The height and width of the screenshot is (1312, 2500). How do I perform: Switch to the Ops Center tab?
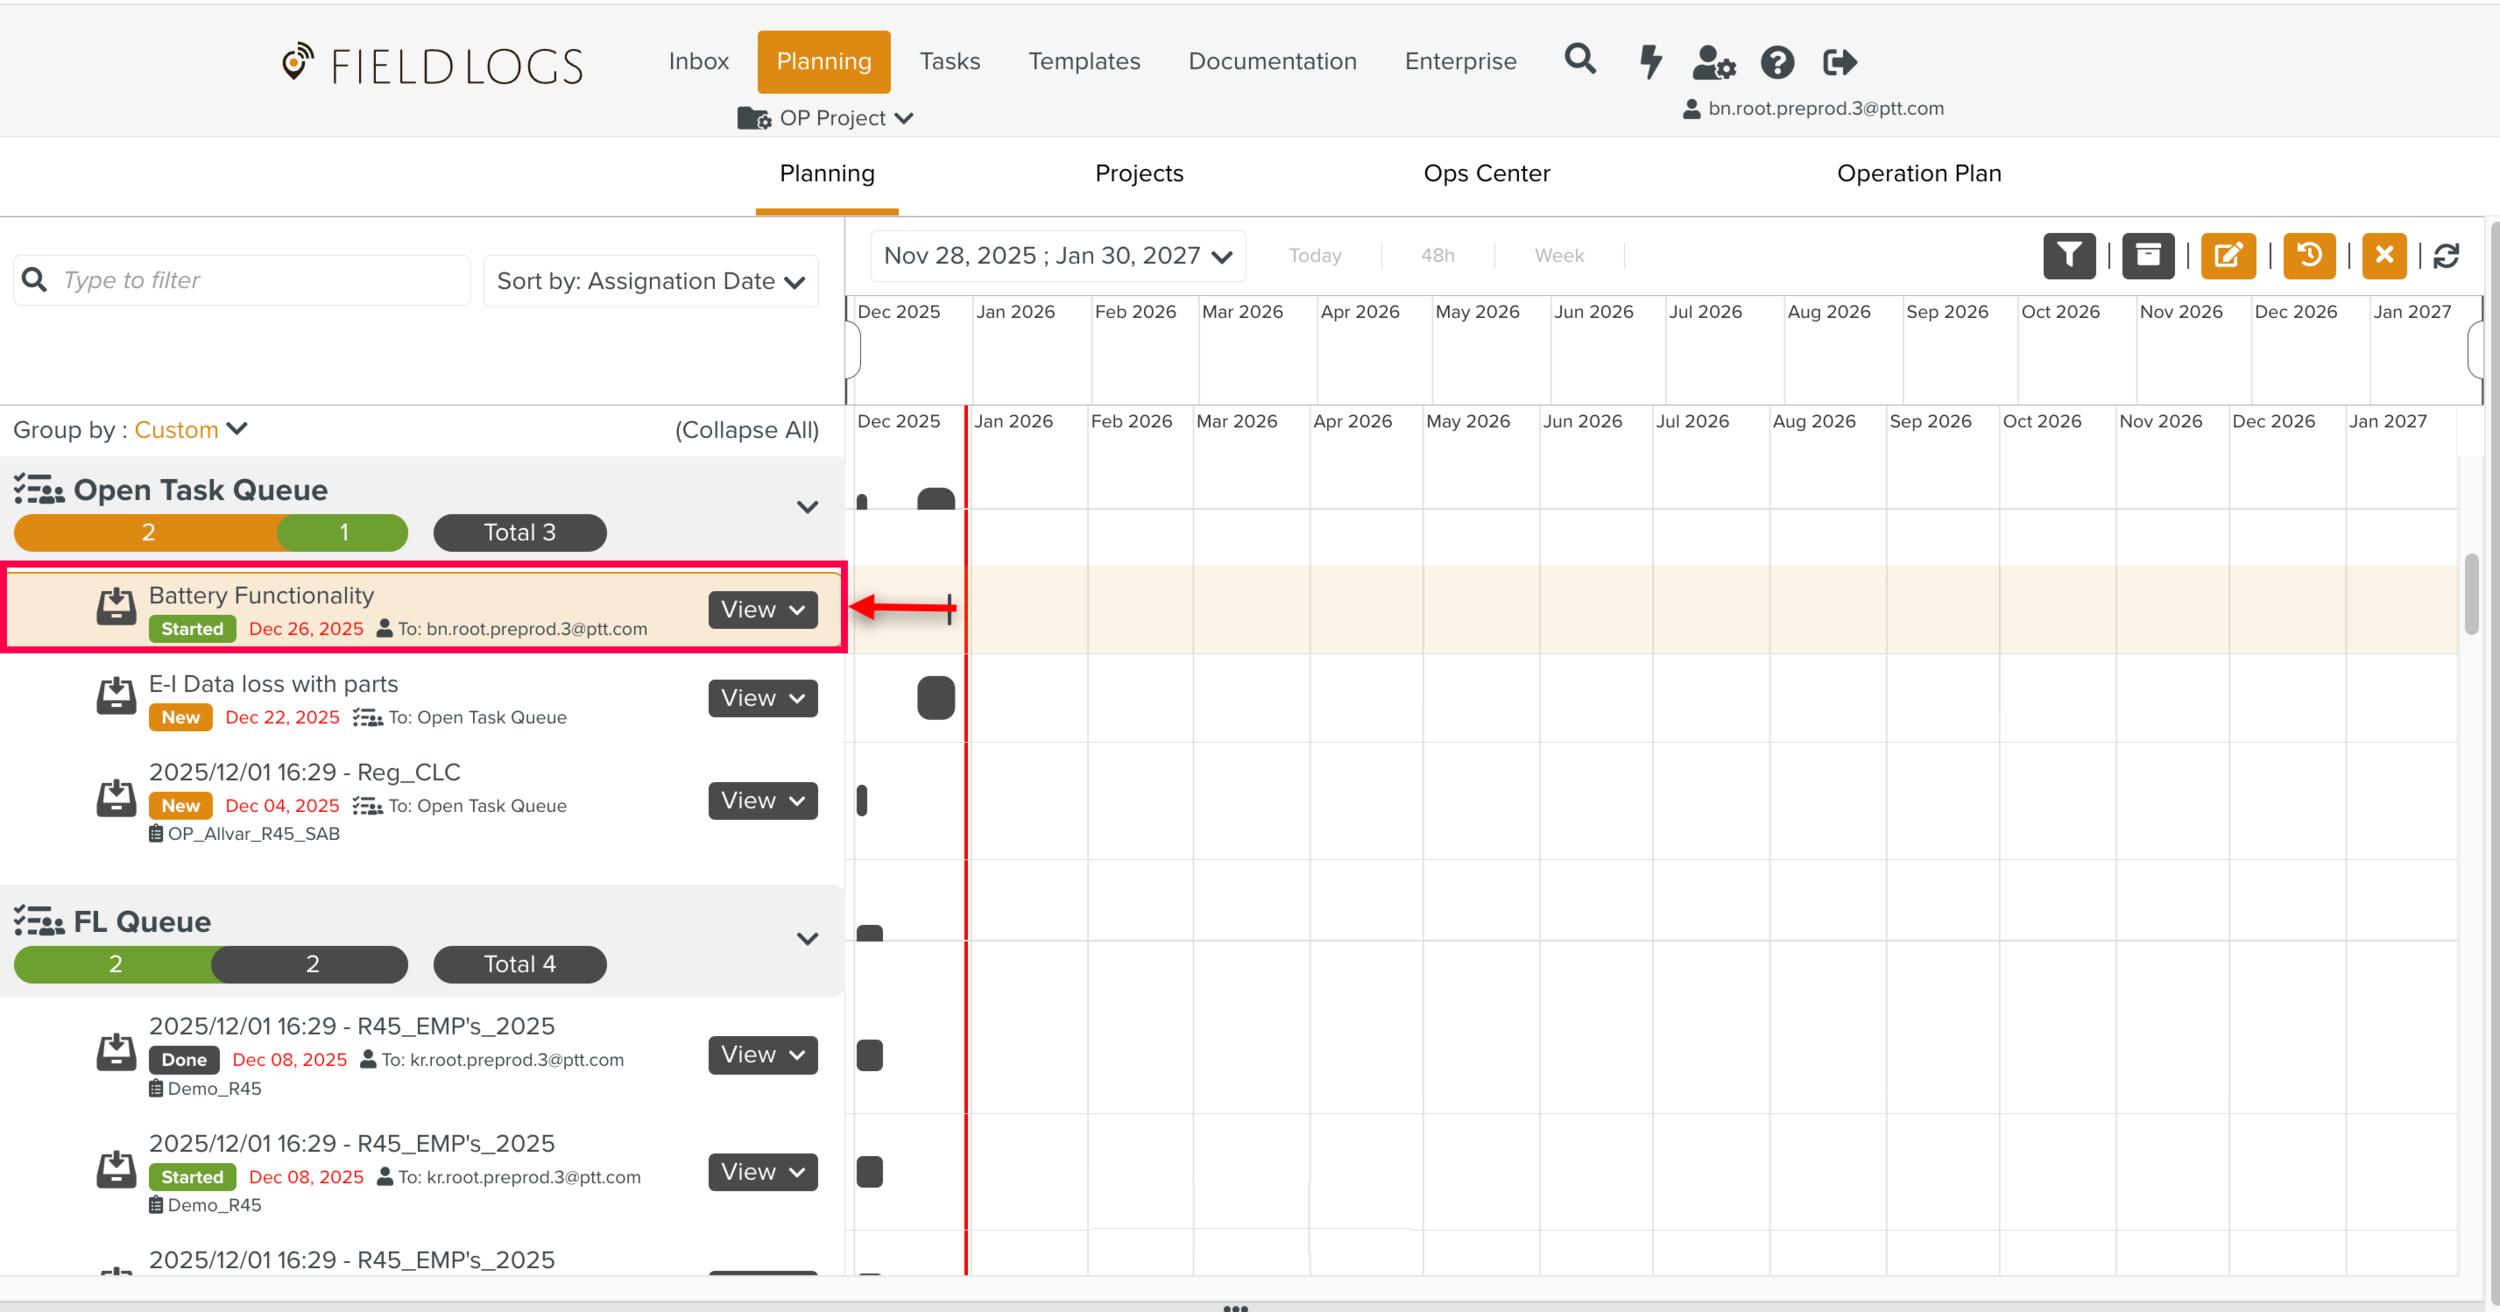coord(1486,173)
